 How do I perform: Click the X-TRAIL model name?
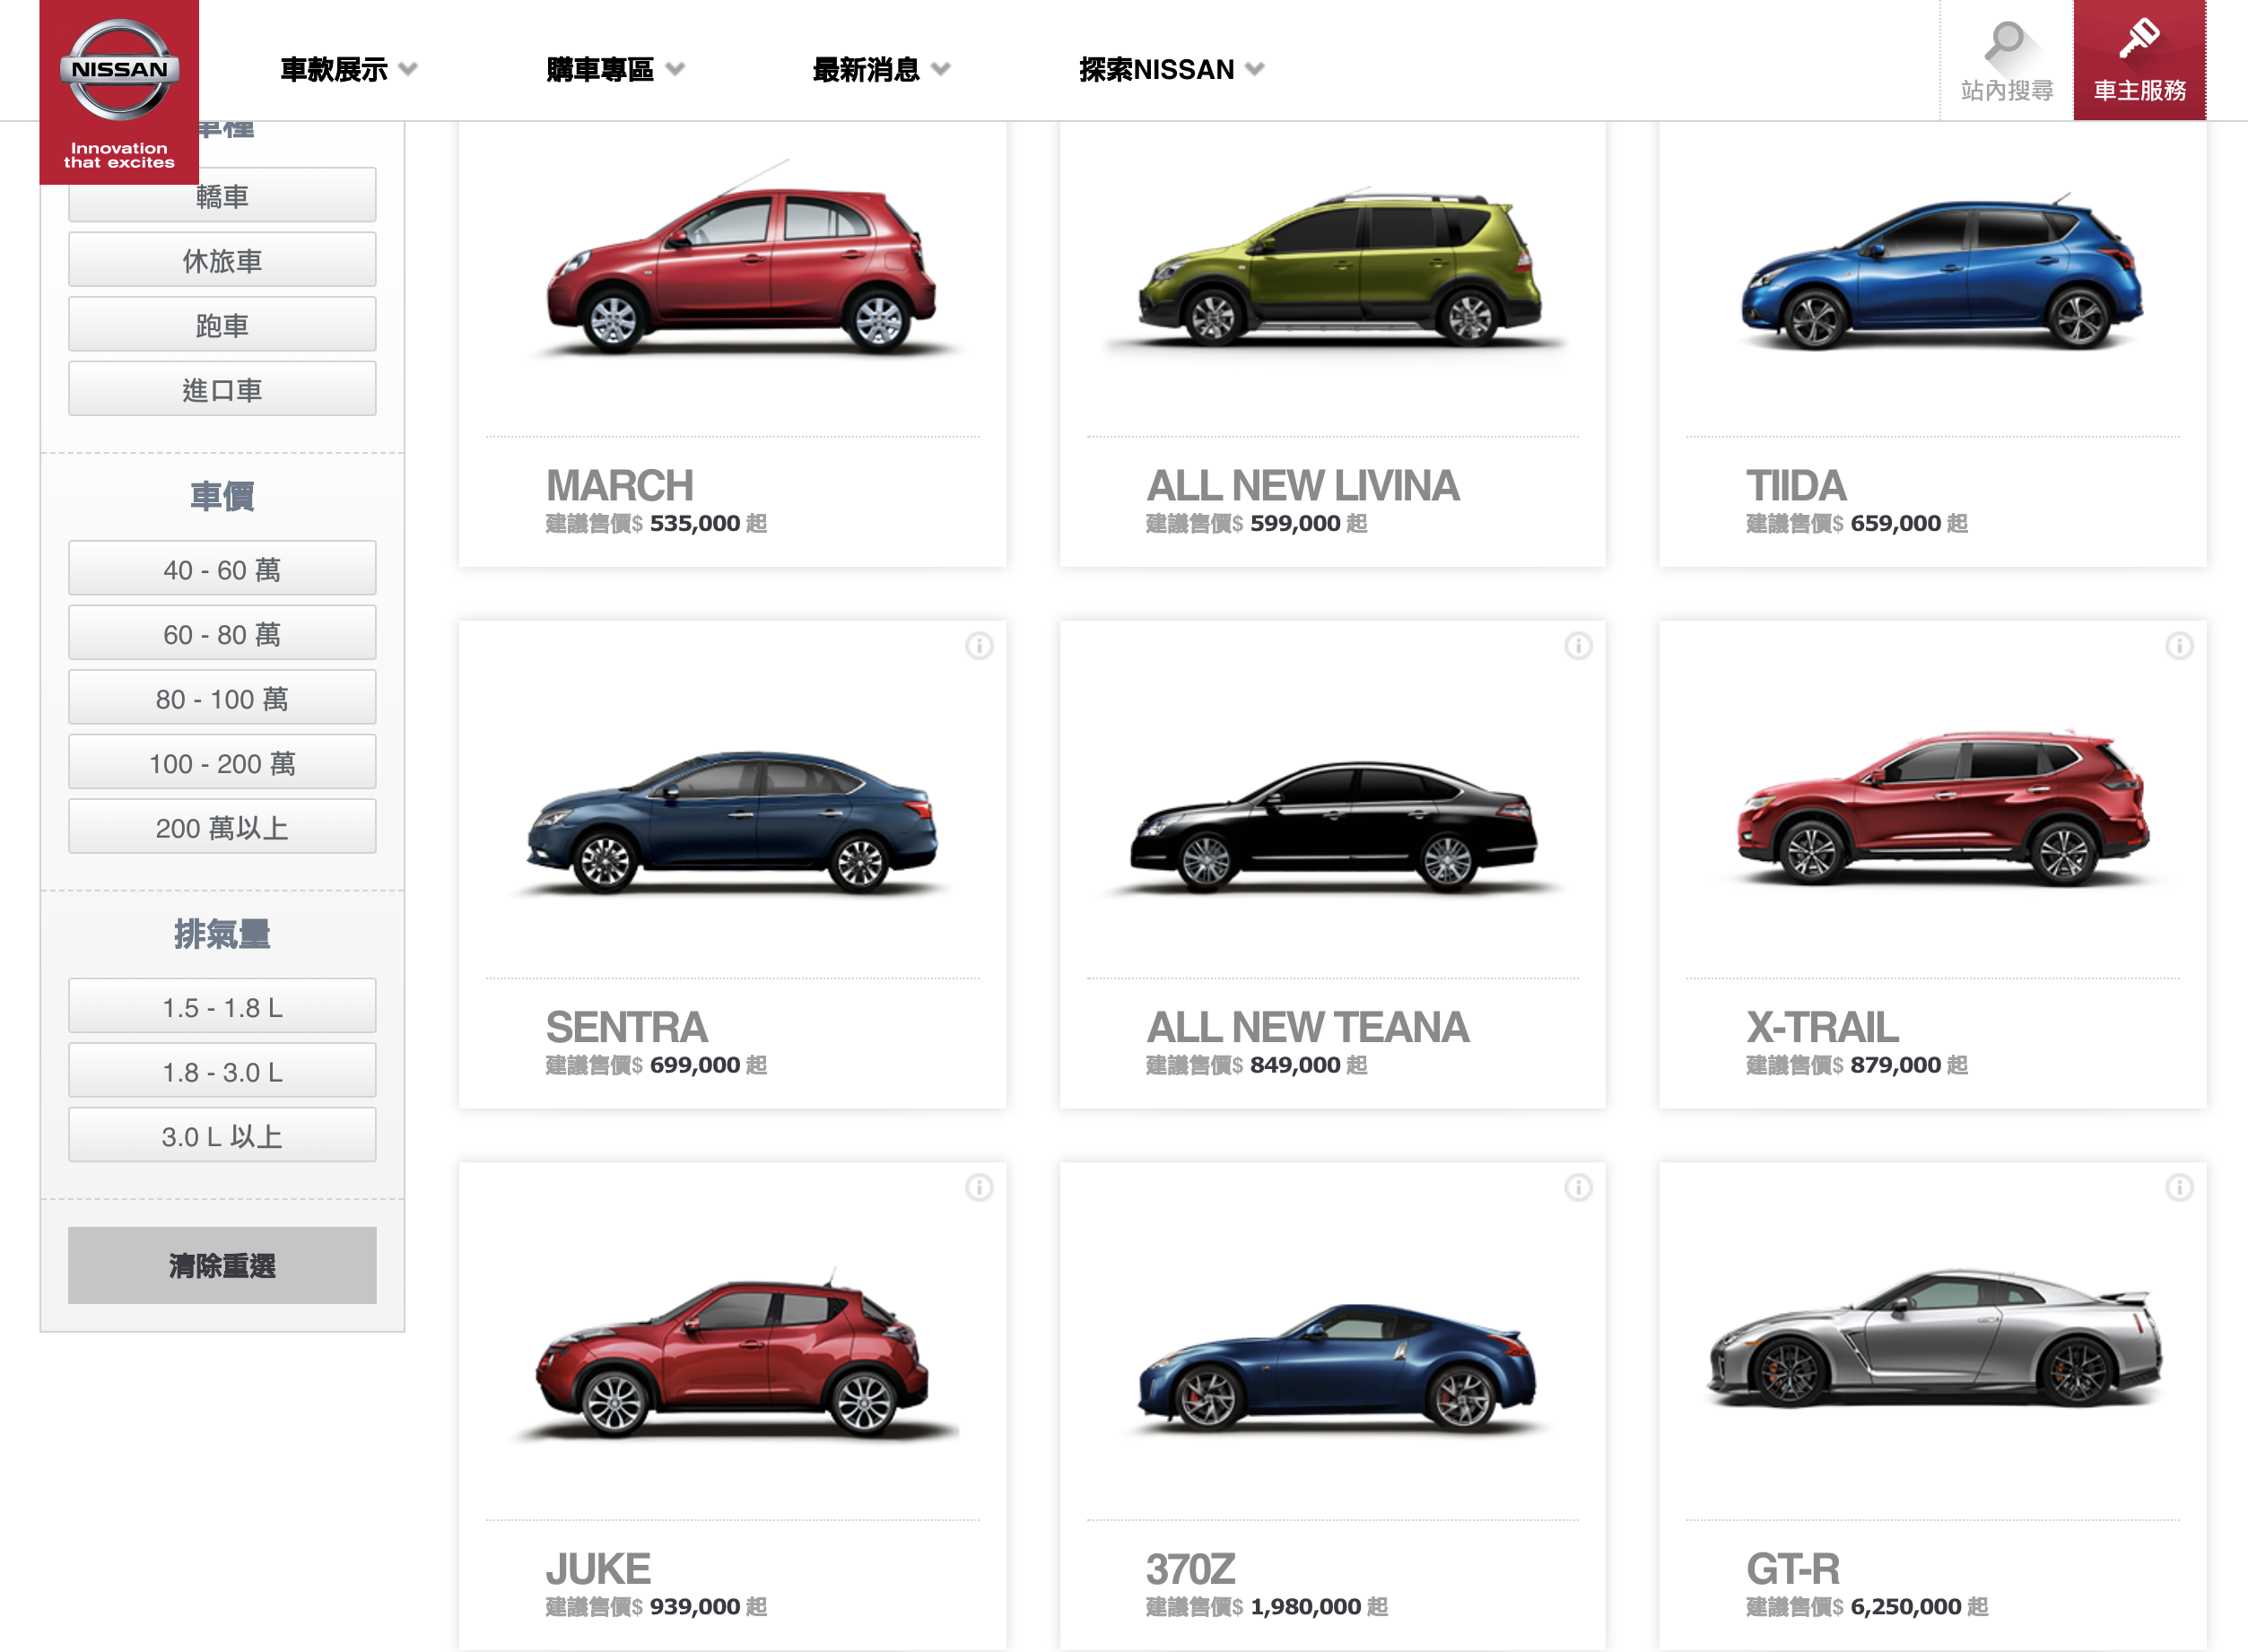pos(1822,1027)
